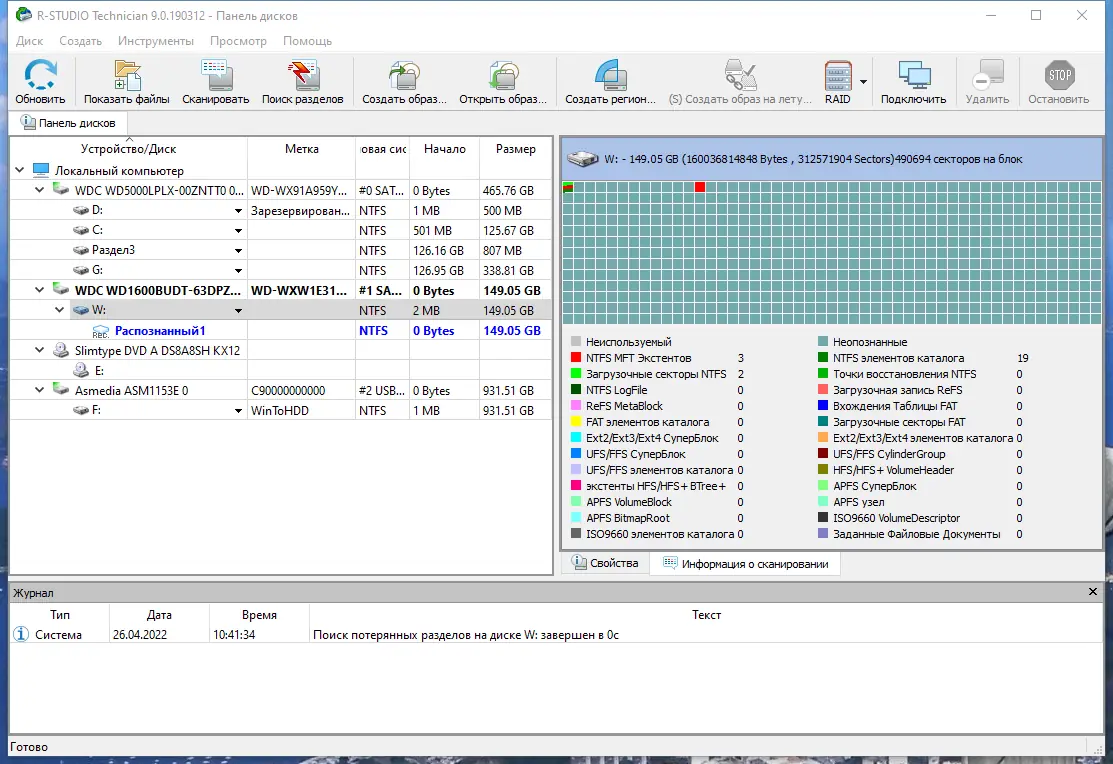Collapse the Локальный компьютер tree node

coord(20,170)
